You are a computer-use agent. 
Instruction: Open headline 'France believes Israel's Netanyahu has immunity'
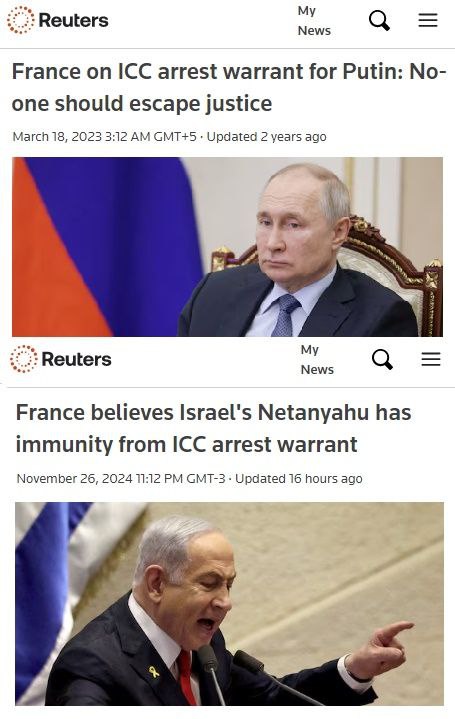click(x=213, y=428)
